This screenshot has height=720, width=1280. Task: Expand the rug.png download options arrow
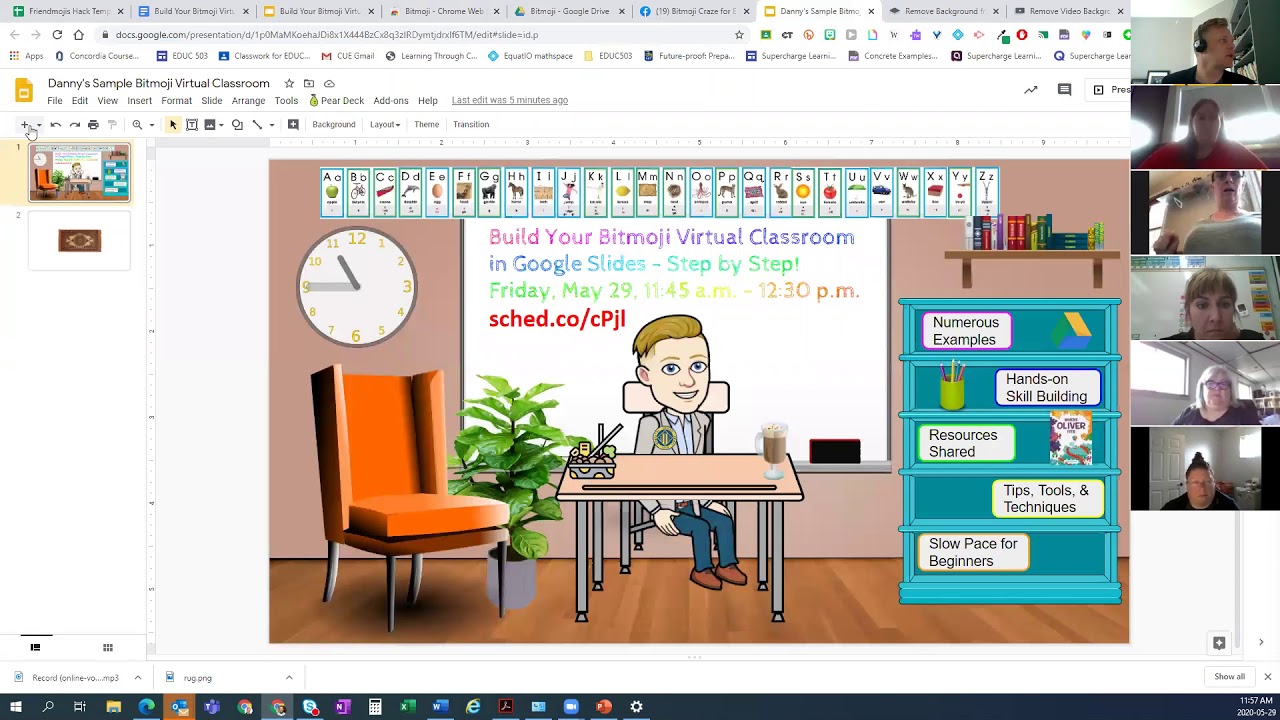(289, 678)
